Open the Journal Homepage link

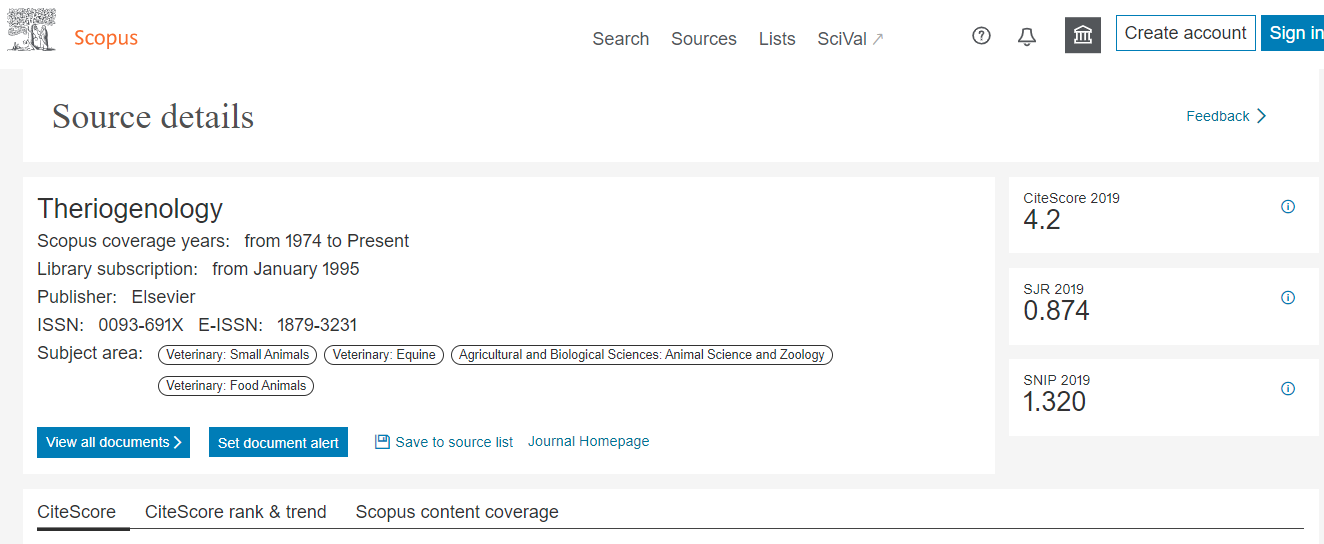tap(588, 441)
